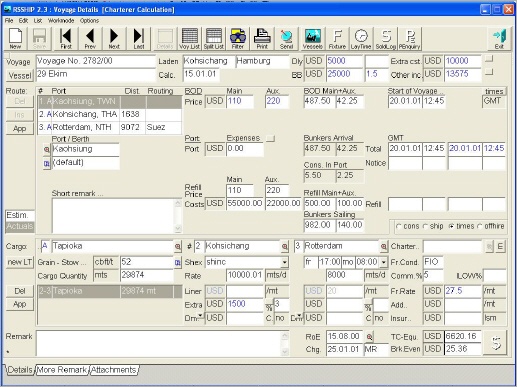The height and width of the screenshot is (387, 517).
Task: Open the Workmode menu
Action: tap(61, 21)
